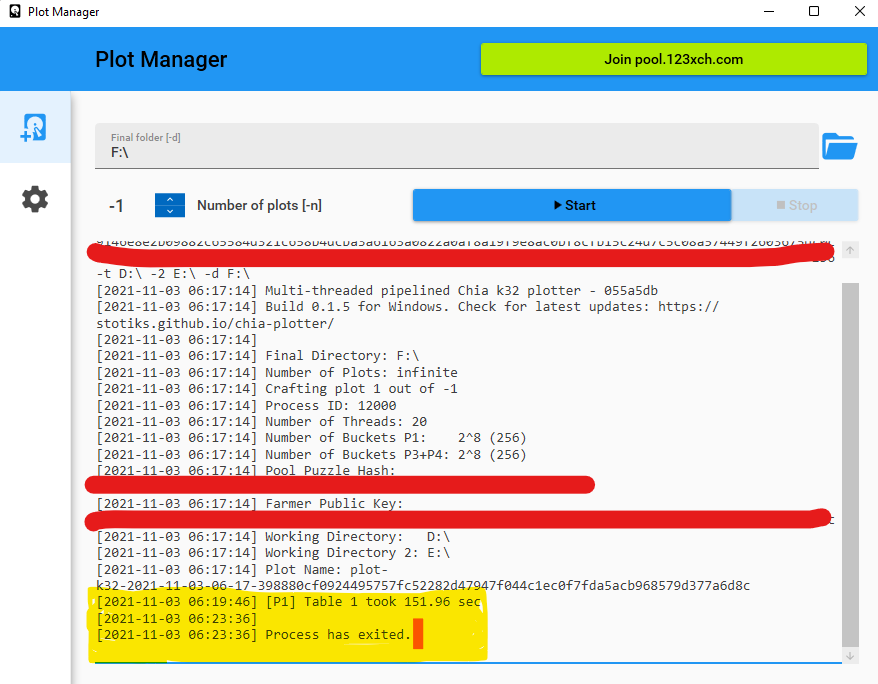Open Join pool.123xch.com
Viewport: 878px width, 684px height.
pos(673,59)
